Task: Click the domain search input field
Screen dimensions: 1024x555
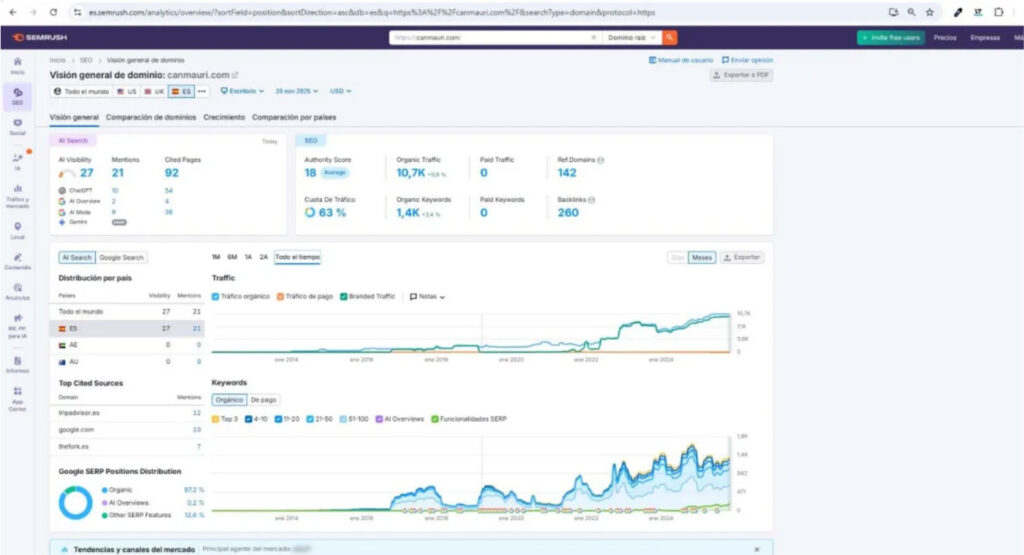Action: 495,37
